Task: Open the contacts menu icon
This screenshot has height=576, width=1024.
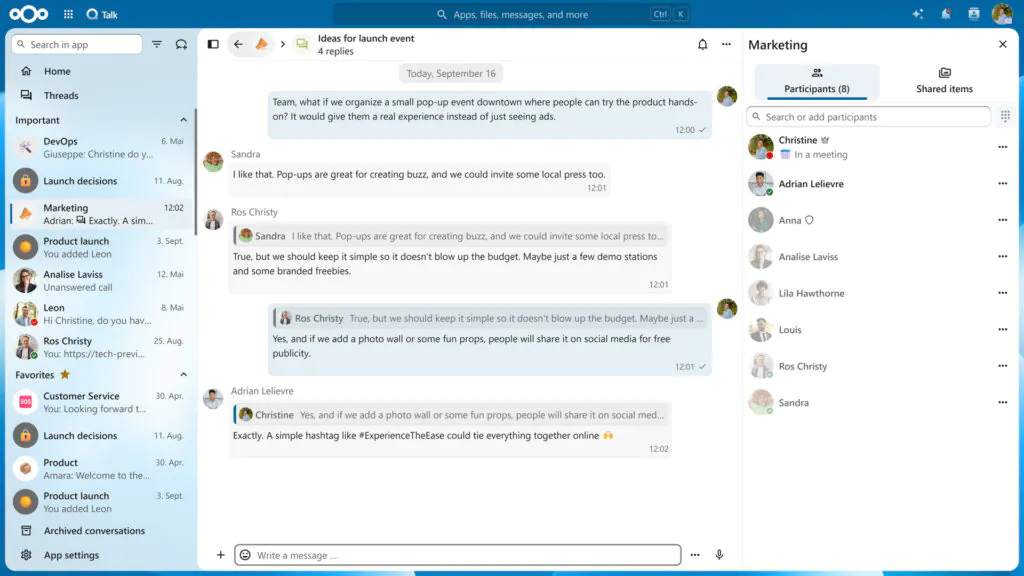Action: pos(974,14)
